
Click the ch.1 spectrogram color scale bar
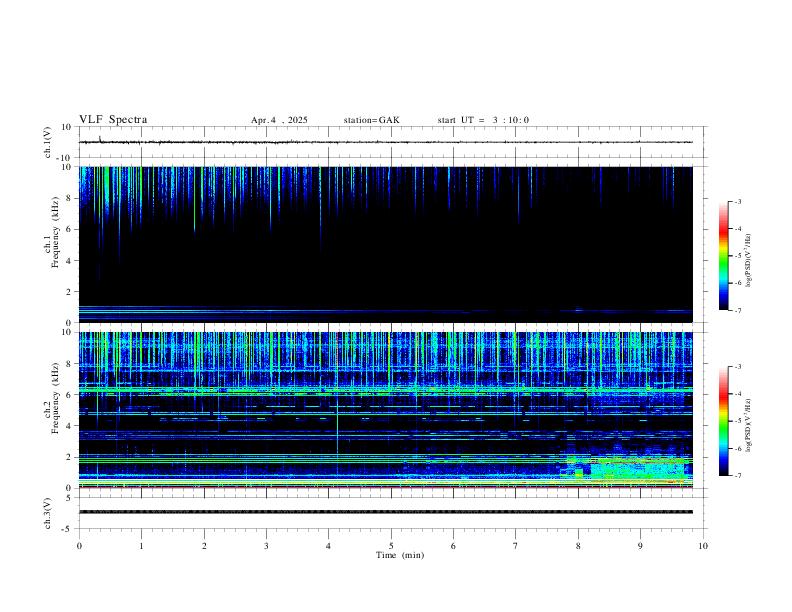click(x=723, y=256)
